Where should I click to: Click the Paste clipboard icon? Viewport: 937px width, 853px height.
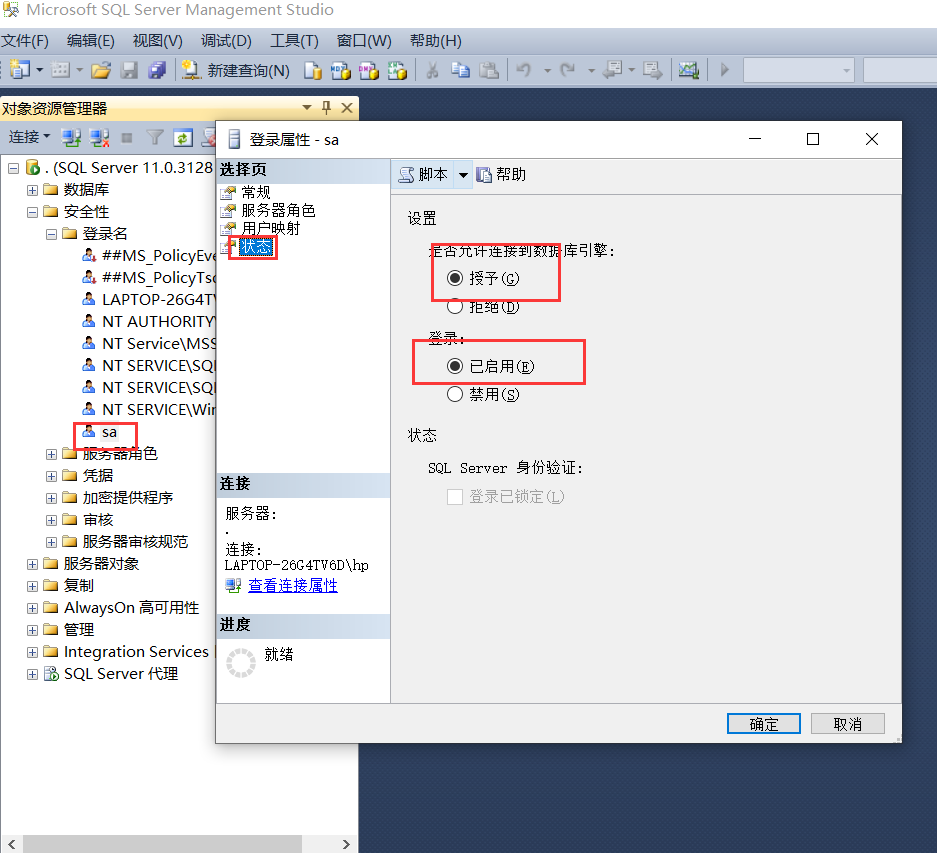click(x=489, y=71)
